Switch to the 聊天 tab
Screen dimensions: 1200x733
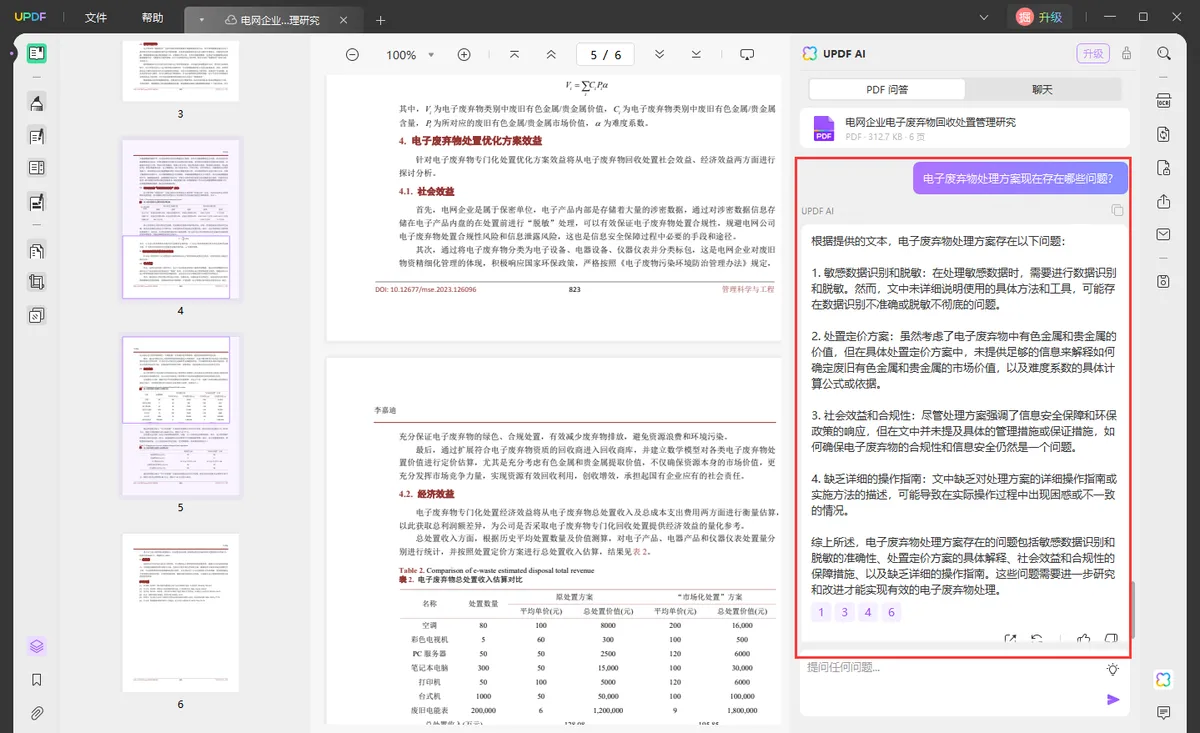(1042, 90)
